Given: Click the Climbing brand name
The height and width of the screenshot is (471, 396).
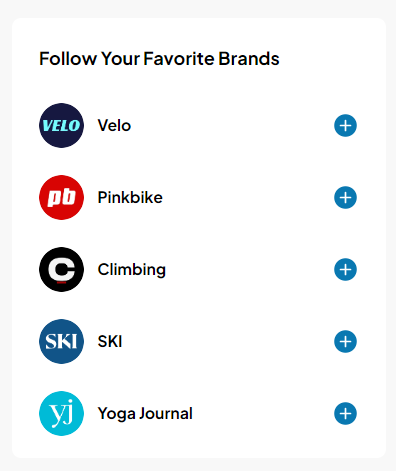Looking at the screenshot, I should 132,270.
